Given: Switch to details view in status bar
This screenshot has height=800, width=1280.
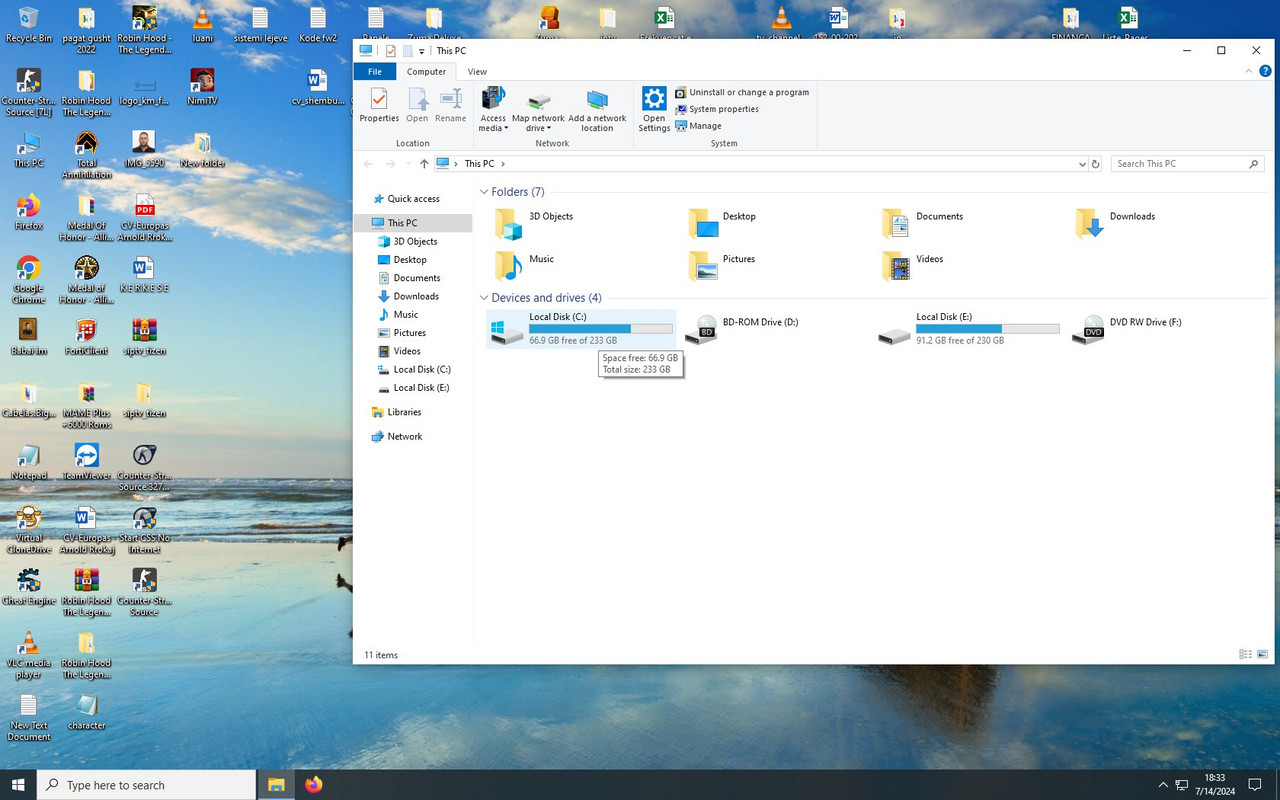Looking at the screenshot, I should (1245, 655).
